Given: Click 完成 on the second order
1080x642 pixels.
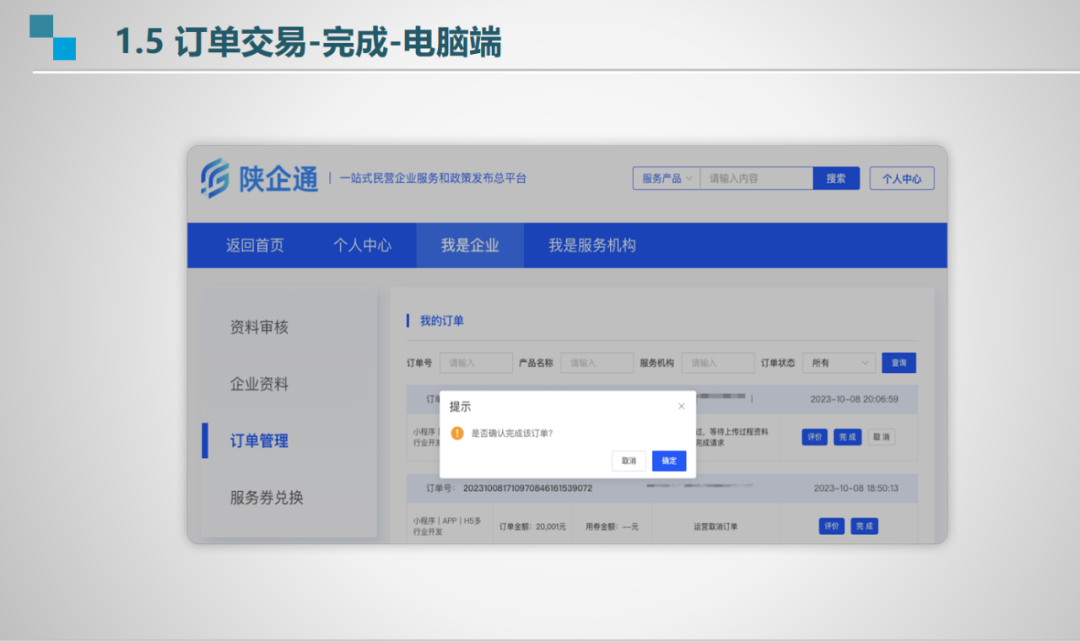Looking at the screenshot, I should point(864,526).
